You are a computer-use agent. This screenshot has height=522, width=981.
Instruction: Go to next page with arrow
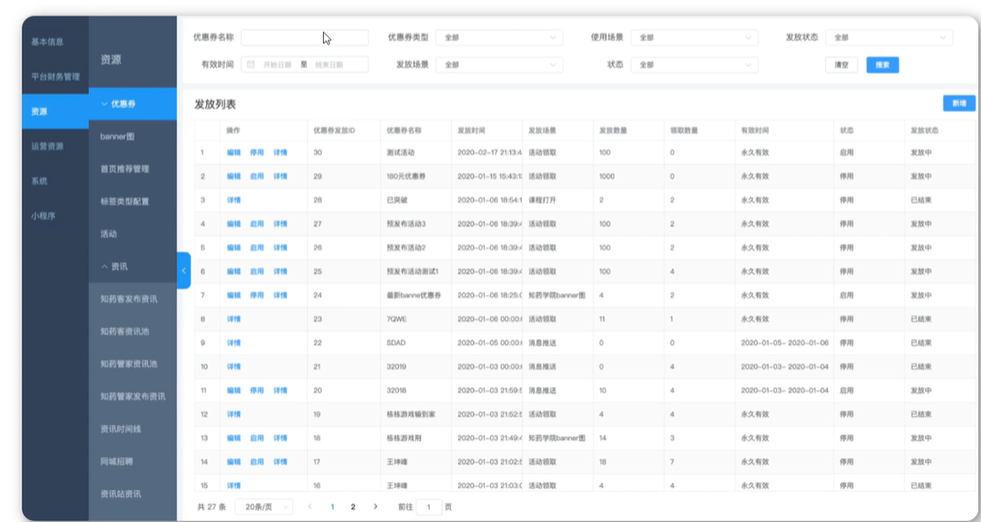pyautogui.click(x=375, y=506)
